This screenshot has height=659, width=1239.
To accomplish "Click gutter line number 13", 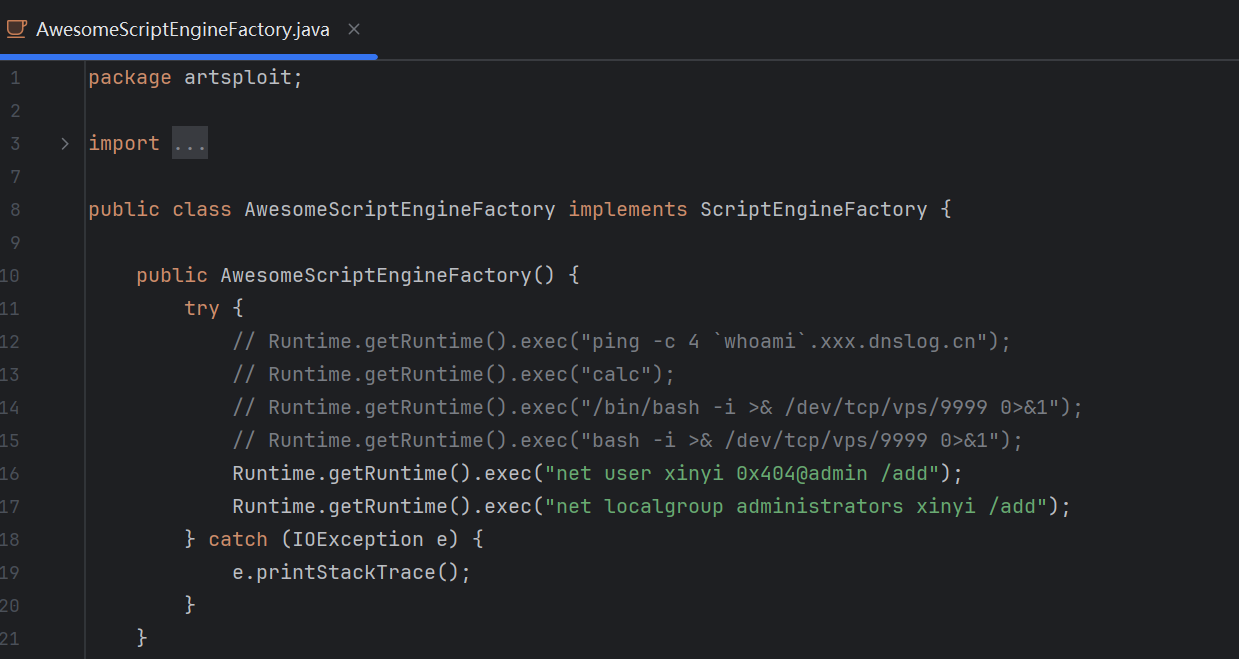I will [x=10, y=375].
